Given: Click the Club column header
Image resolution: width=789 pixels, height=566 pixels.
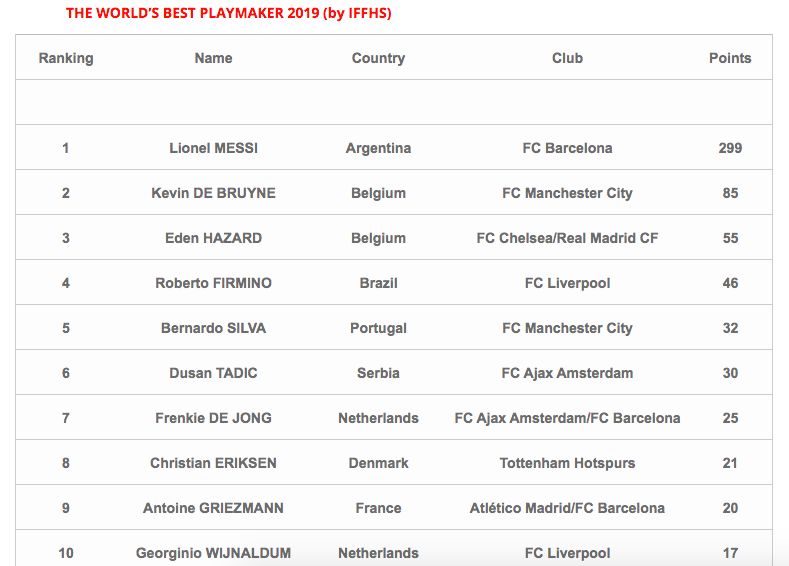Looking at the screenshot, I should (567, 58).
